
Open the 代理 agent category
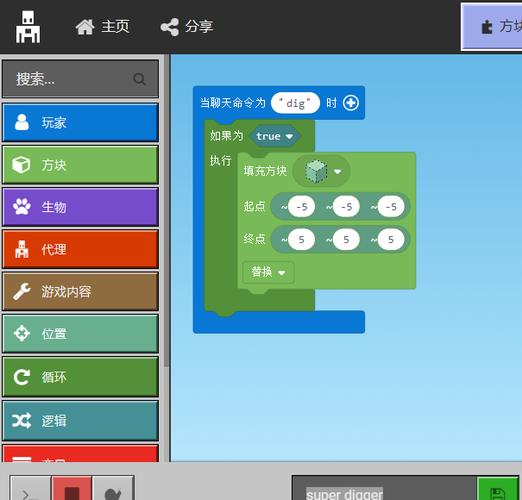pos(80,249)
